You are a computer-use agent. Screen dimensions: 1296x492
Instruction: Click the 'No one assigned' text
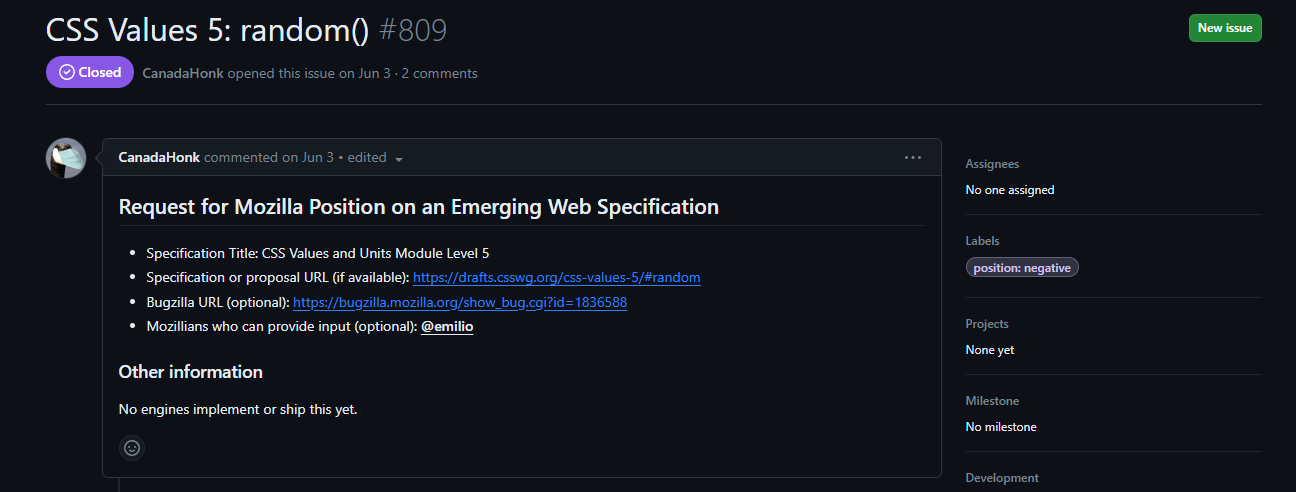(x=1010, y=189)
